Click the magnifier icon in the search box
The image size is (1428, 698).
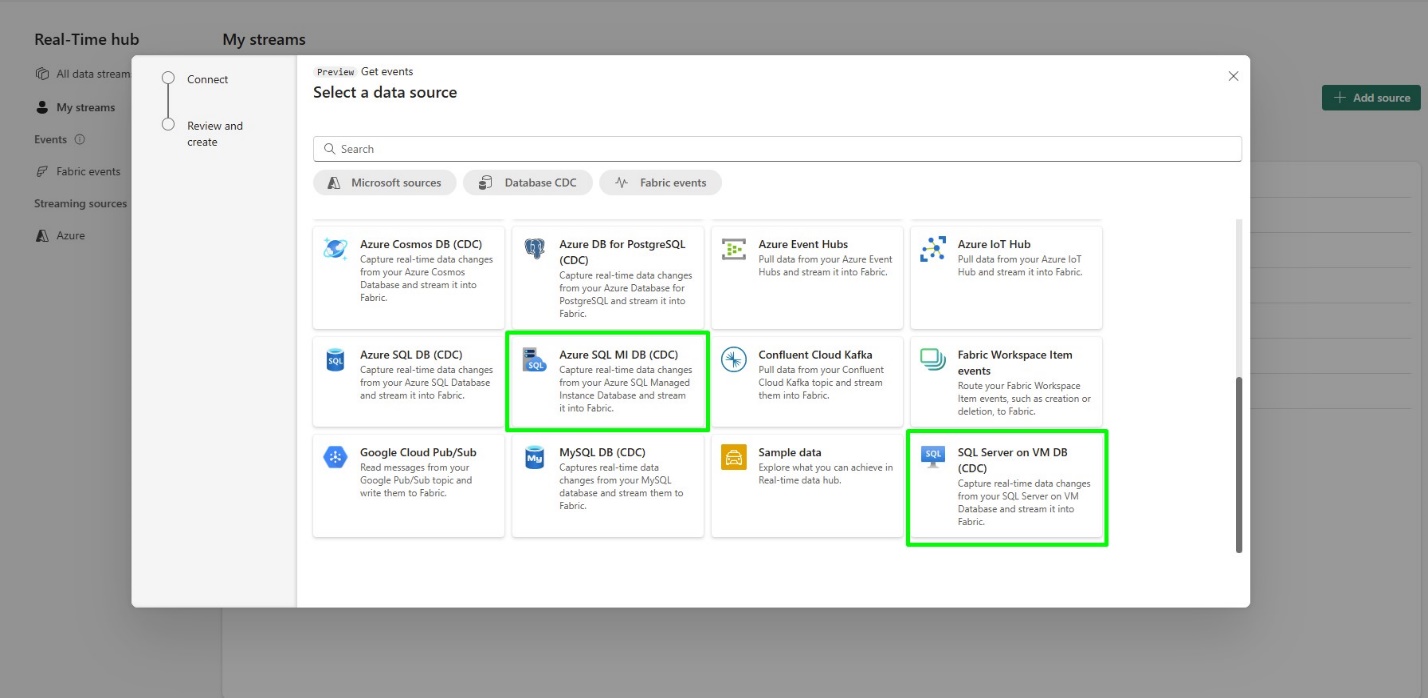coord(329,149)
